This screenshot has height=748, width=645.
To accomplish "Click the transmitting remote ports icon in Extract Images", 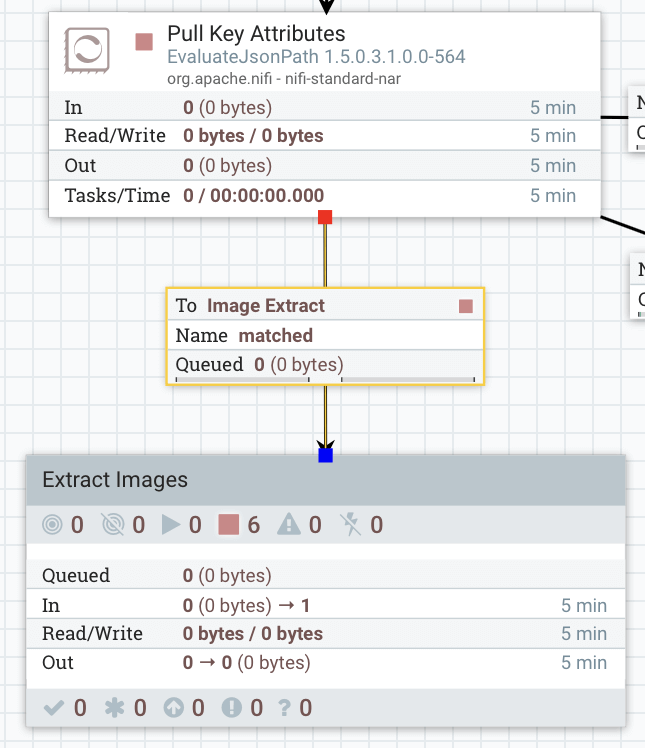I will pos(52,525).
